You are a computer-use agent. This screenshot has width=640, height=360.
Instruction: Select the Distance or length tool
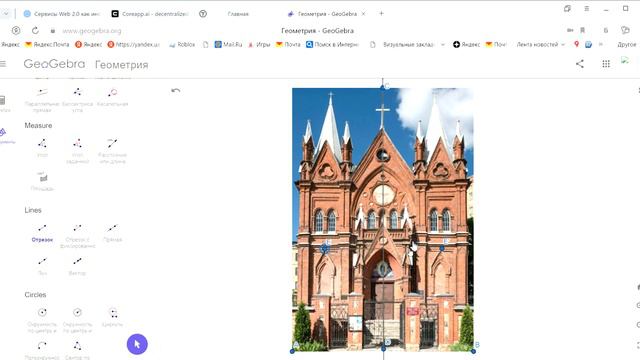point(112,151)
